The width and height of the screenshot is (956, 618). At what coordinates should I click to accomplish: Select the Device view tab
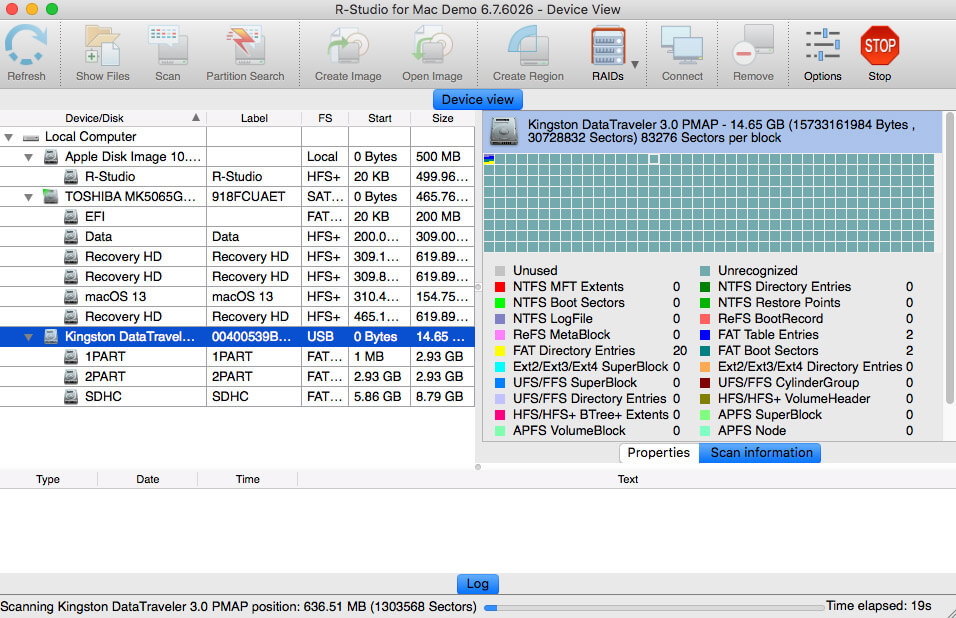pos(477,99)
